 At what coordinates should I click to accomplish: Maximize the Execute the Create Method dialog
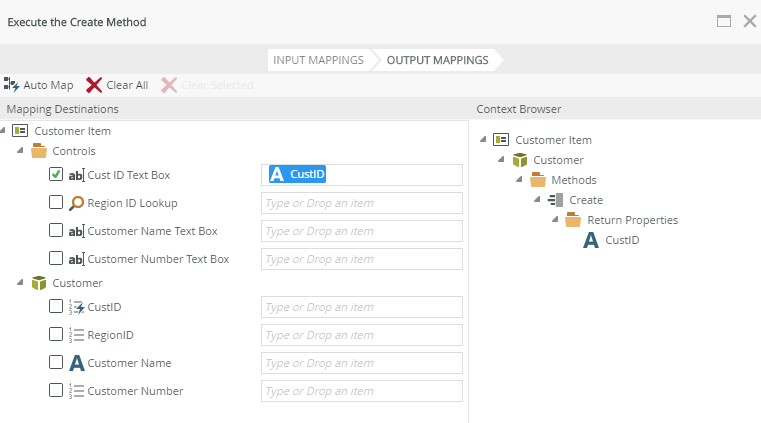point(724,20)
